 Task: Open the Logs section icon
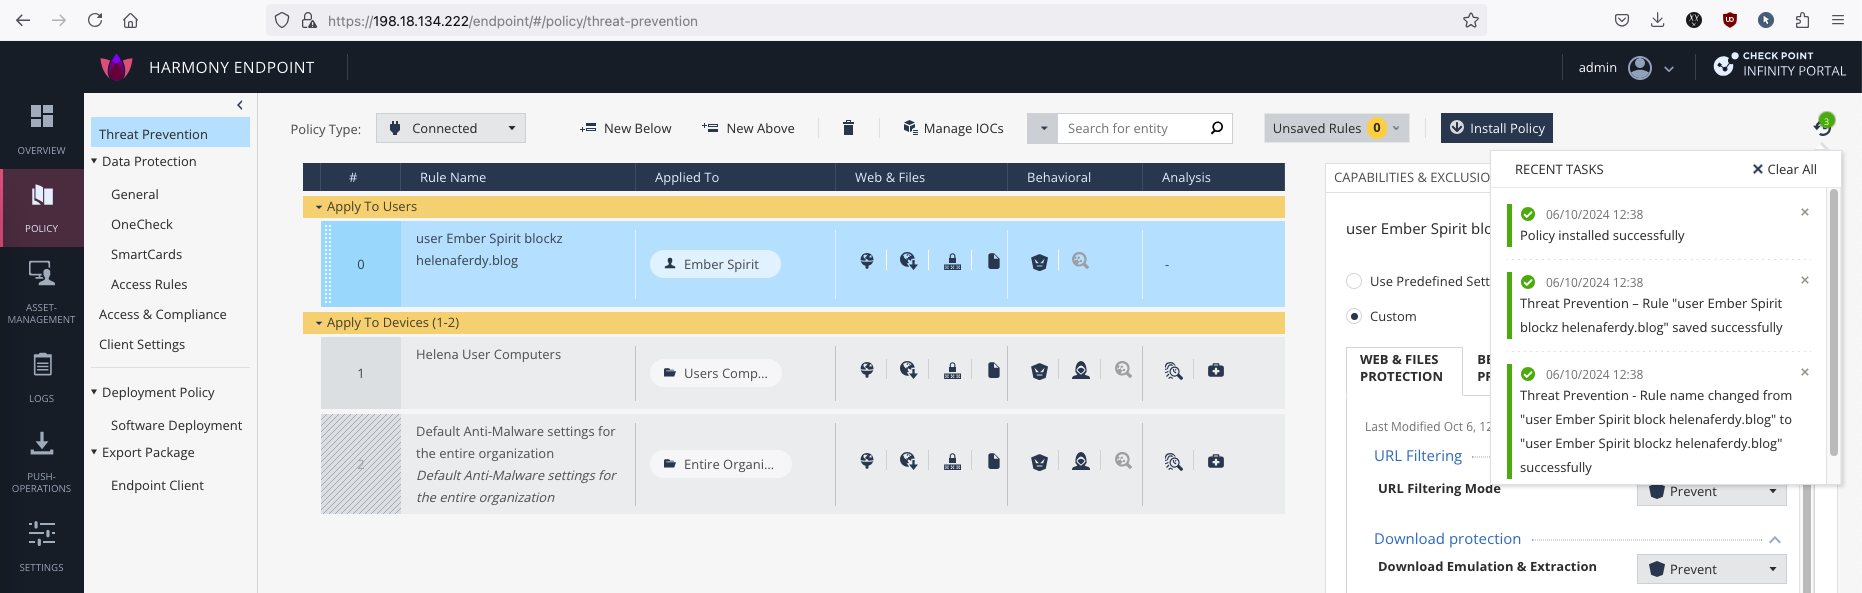(x=41, y=376)
